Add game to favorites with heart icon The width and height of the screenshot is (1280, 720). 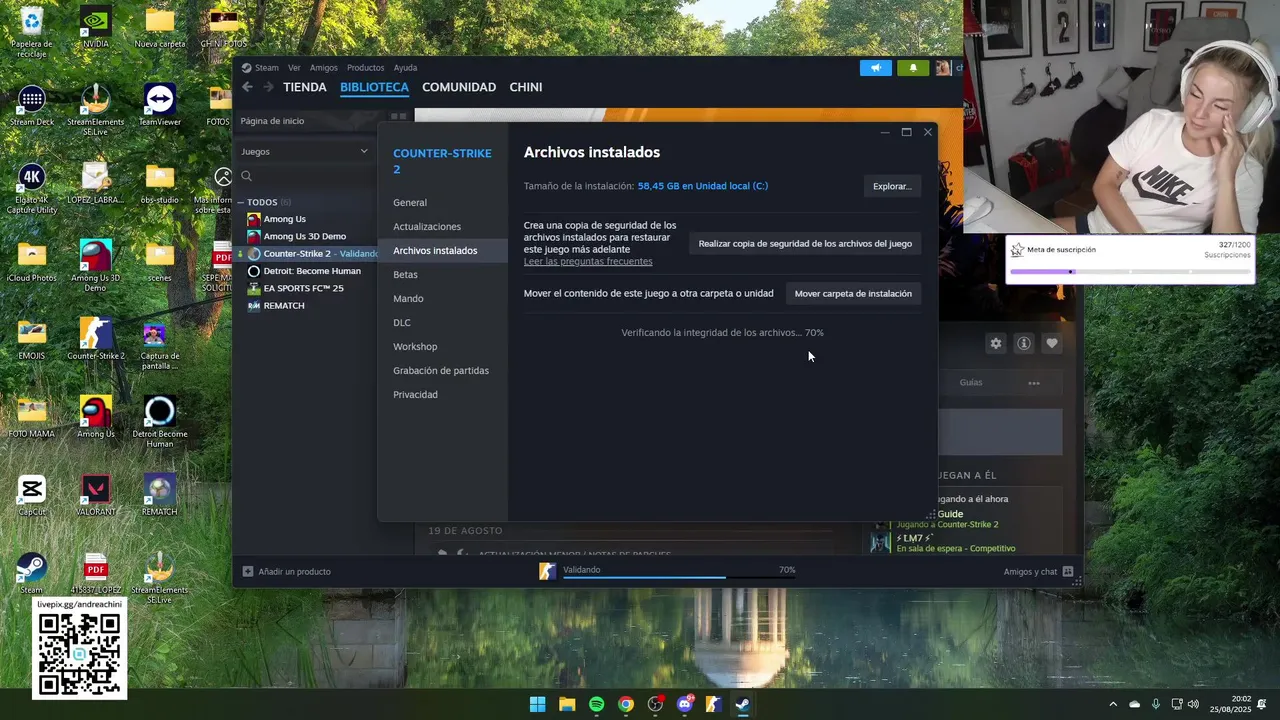[1052, 343]
